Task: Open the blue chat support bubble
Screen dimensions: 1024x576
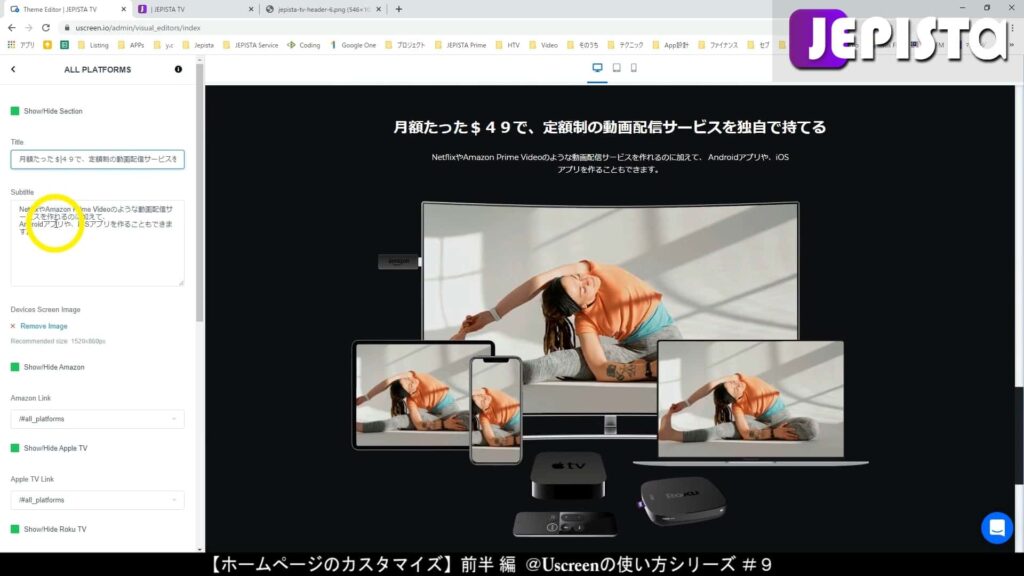Action: (x=997, y=528)
